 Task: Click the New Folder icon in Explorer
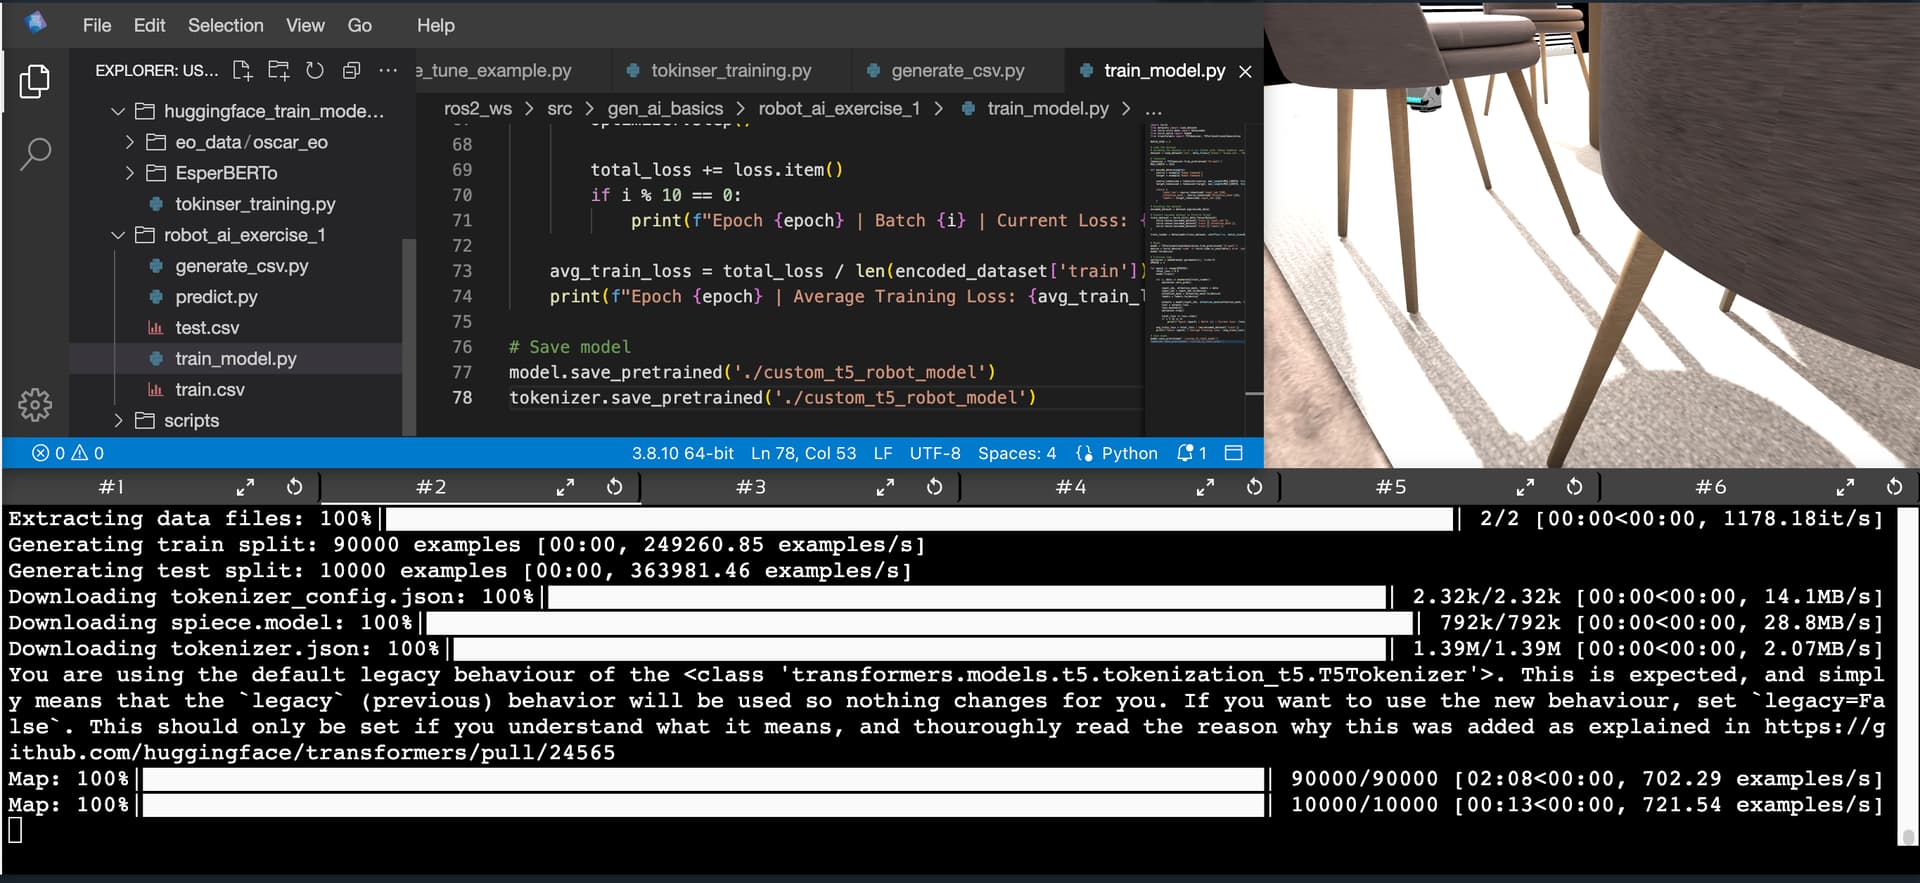click(279, 70)
